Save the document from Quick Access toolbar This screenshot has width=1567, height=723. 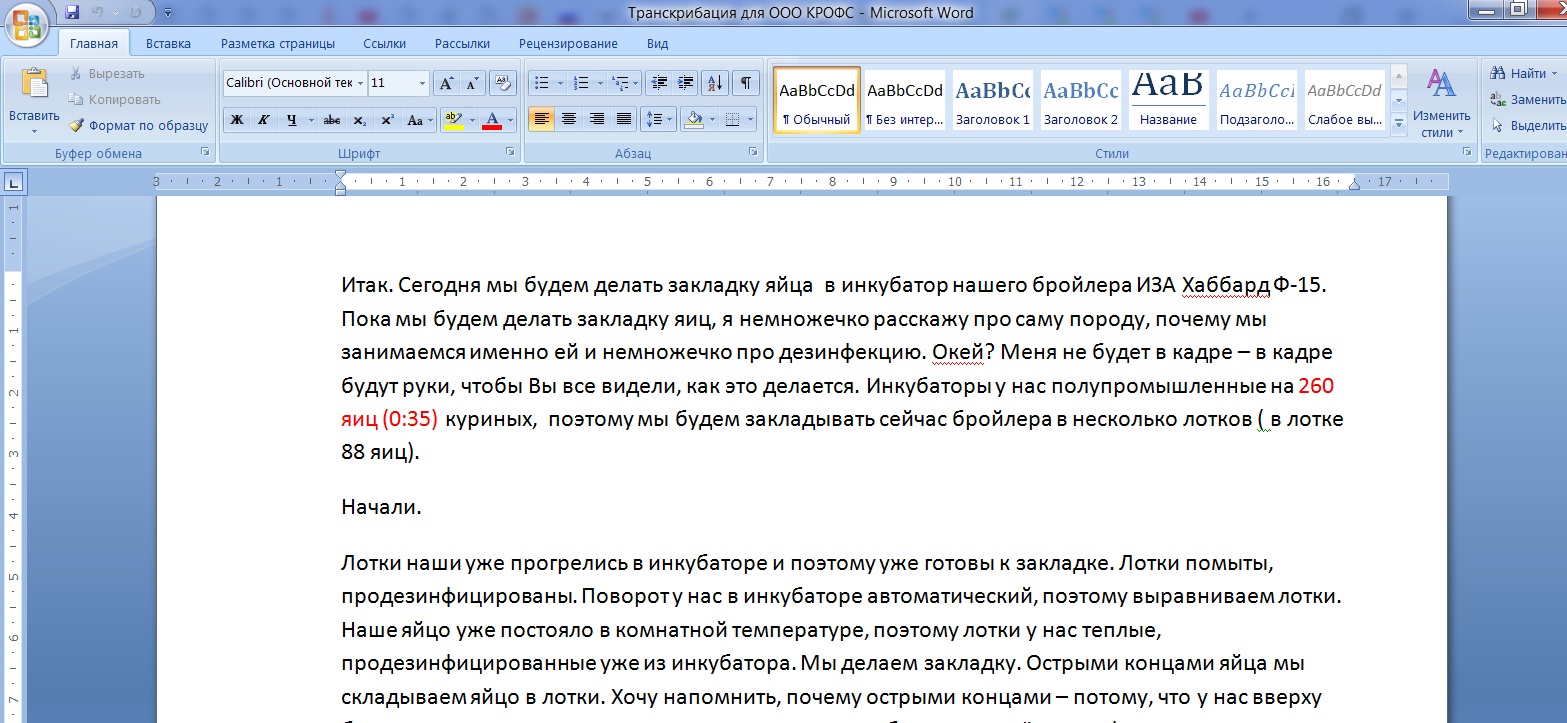tap(72, 13)
